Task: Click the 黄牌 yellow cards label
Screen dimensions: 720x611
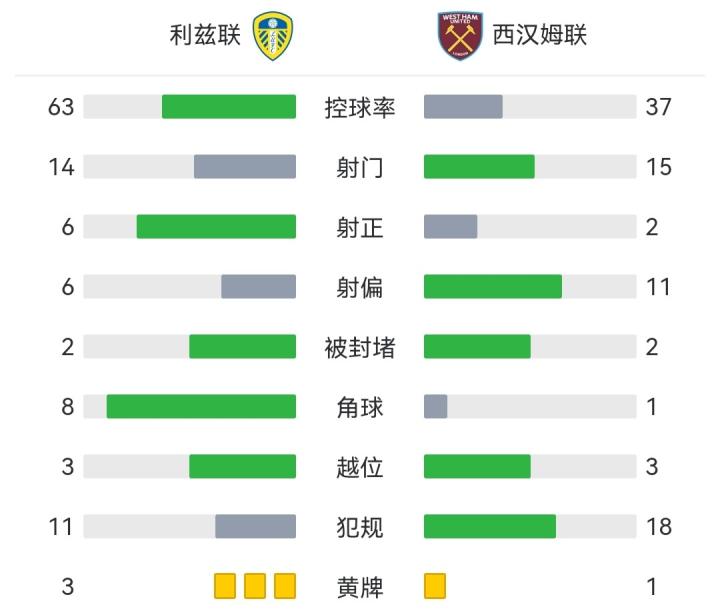Action: point(360,586)
